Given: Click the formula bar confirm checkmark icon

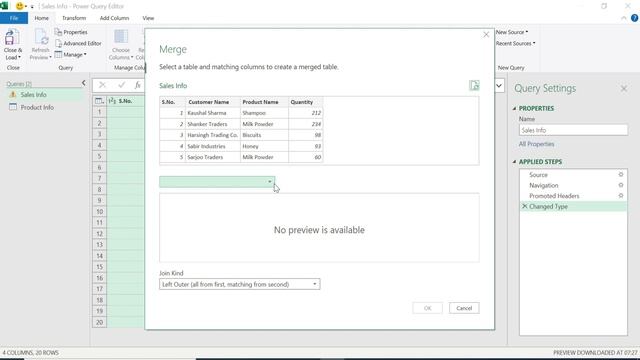Looking at the screenshot, I should [121, 85].
